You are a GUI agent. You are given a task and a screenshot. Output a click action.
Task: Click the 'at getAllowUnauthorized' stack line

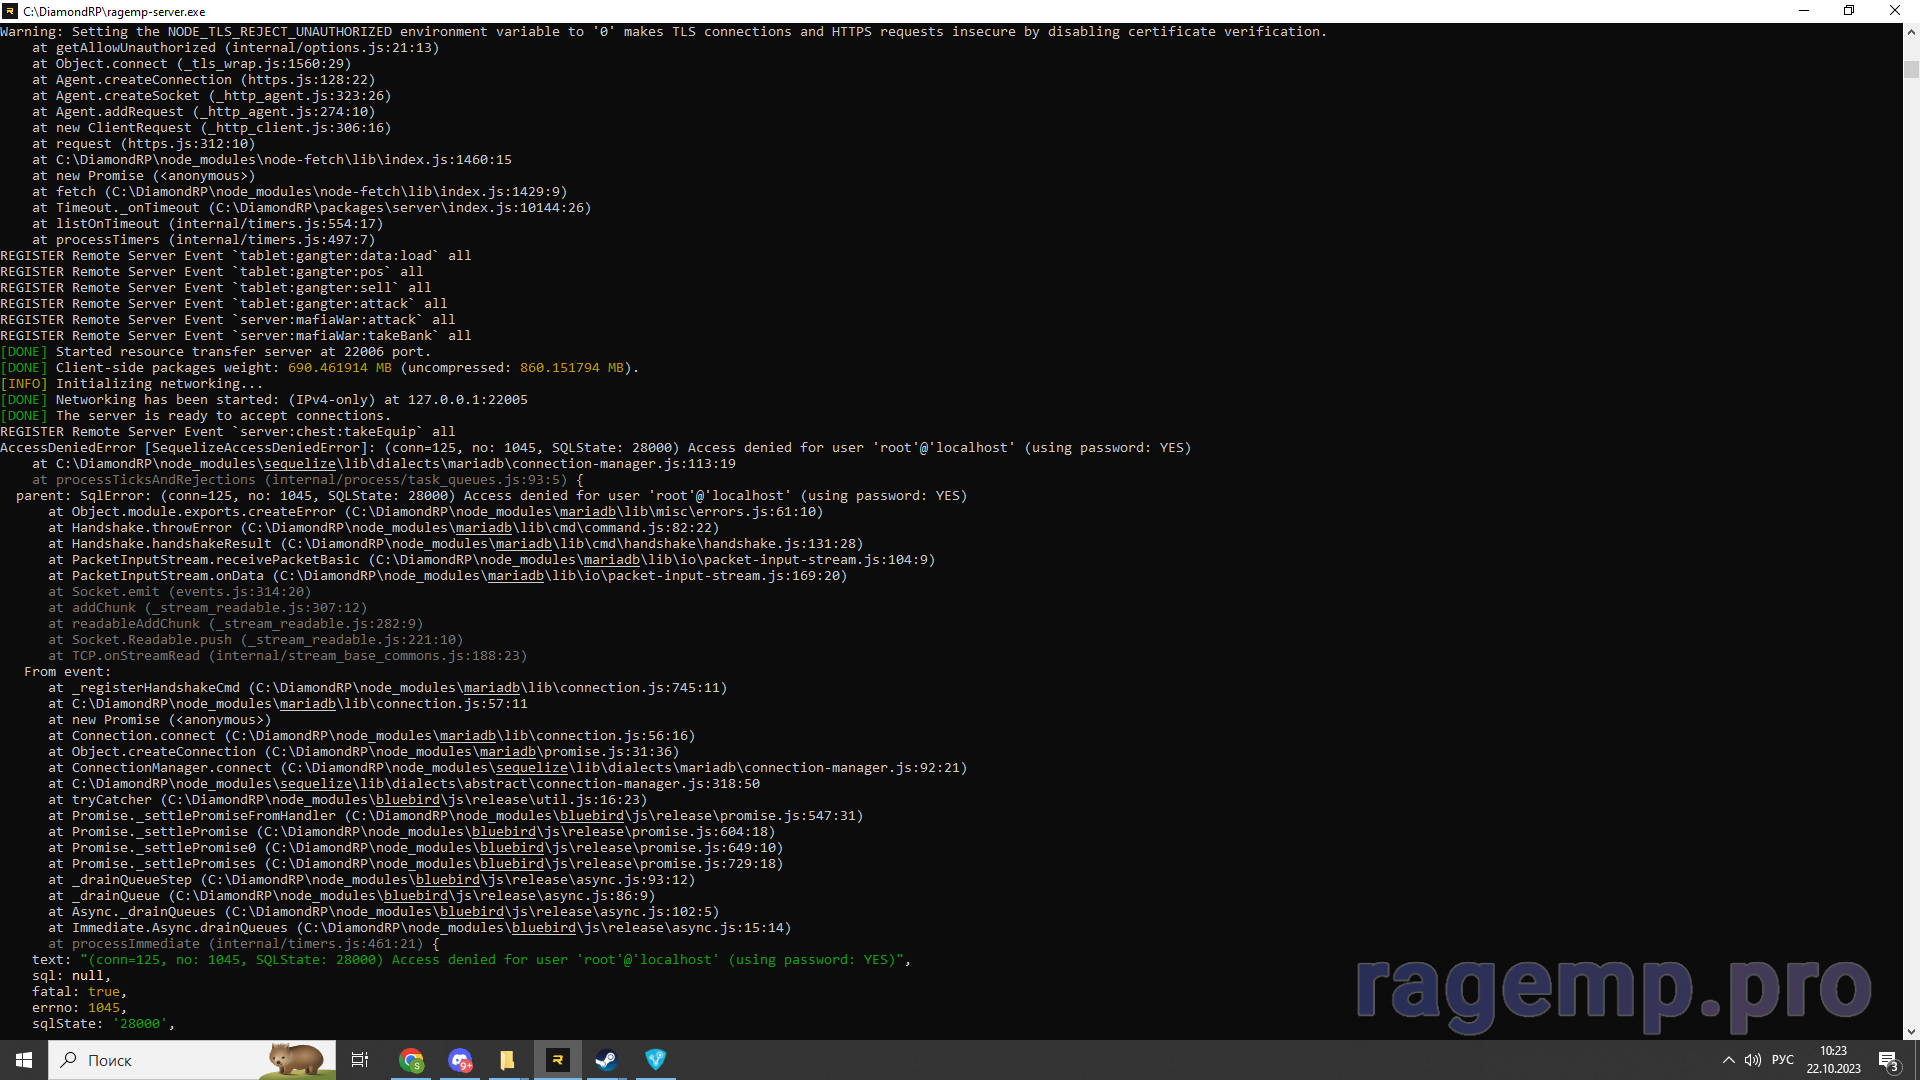click(236, 48)
